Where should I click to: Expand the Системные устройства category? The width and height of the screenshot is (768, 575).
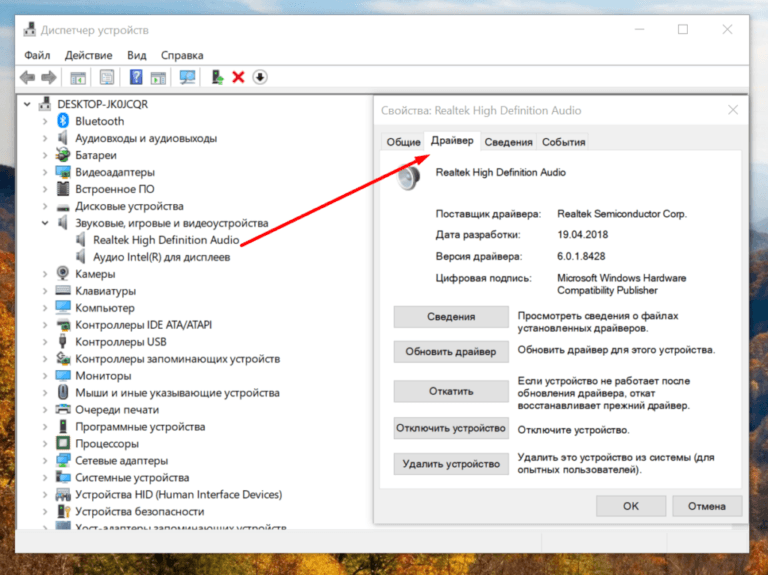pyautogui.click(x=45, y=478)
